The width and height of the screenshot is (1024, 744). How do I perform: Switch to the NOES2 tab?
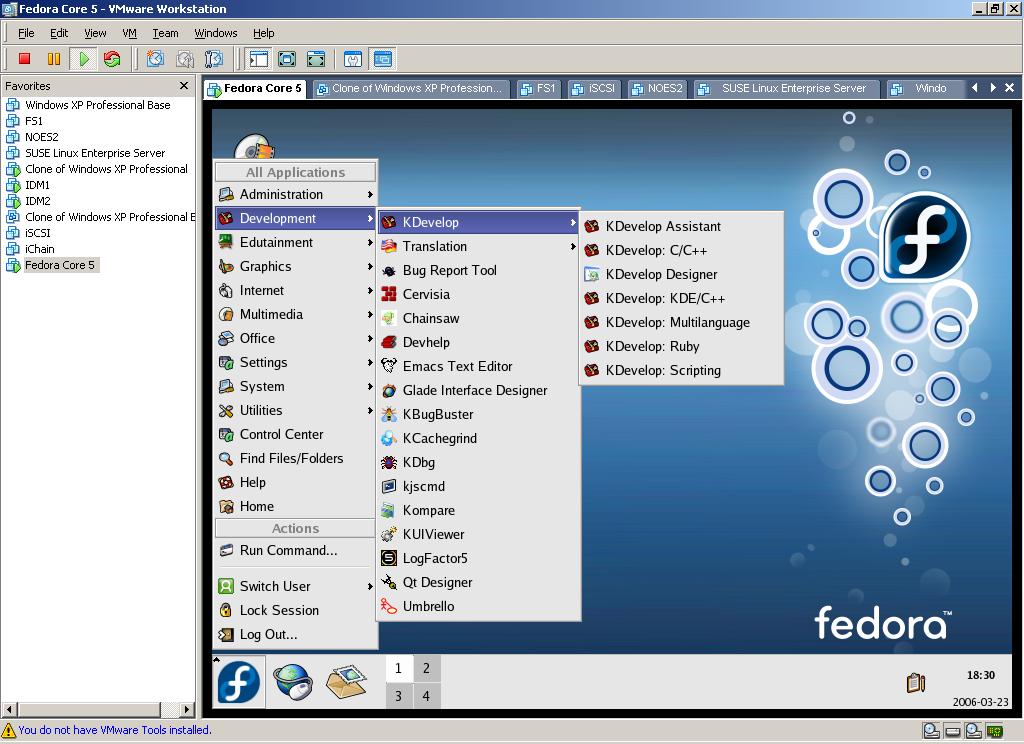pyautogui.click(x=657, y=88)
